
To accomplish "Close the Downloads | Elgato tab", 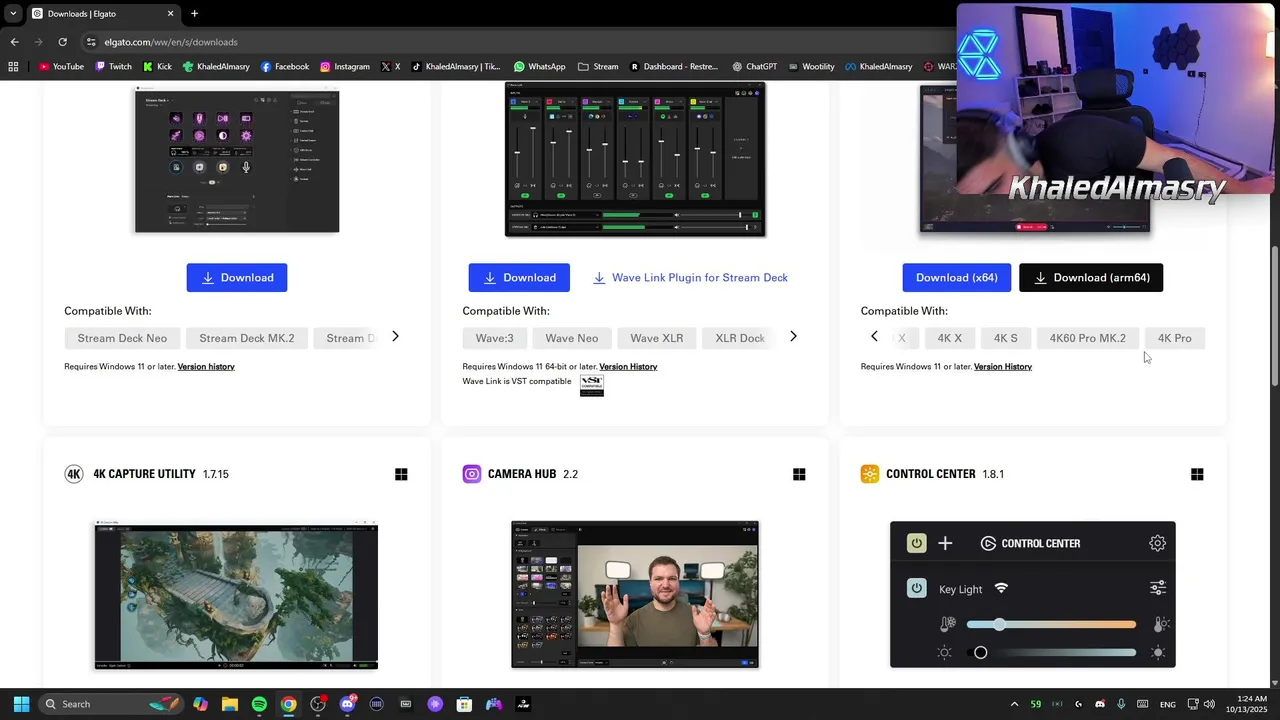I will click(x=170, y=14).
